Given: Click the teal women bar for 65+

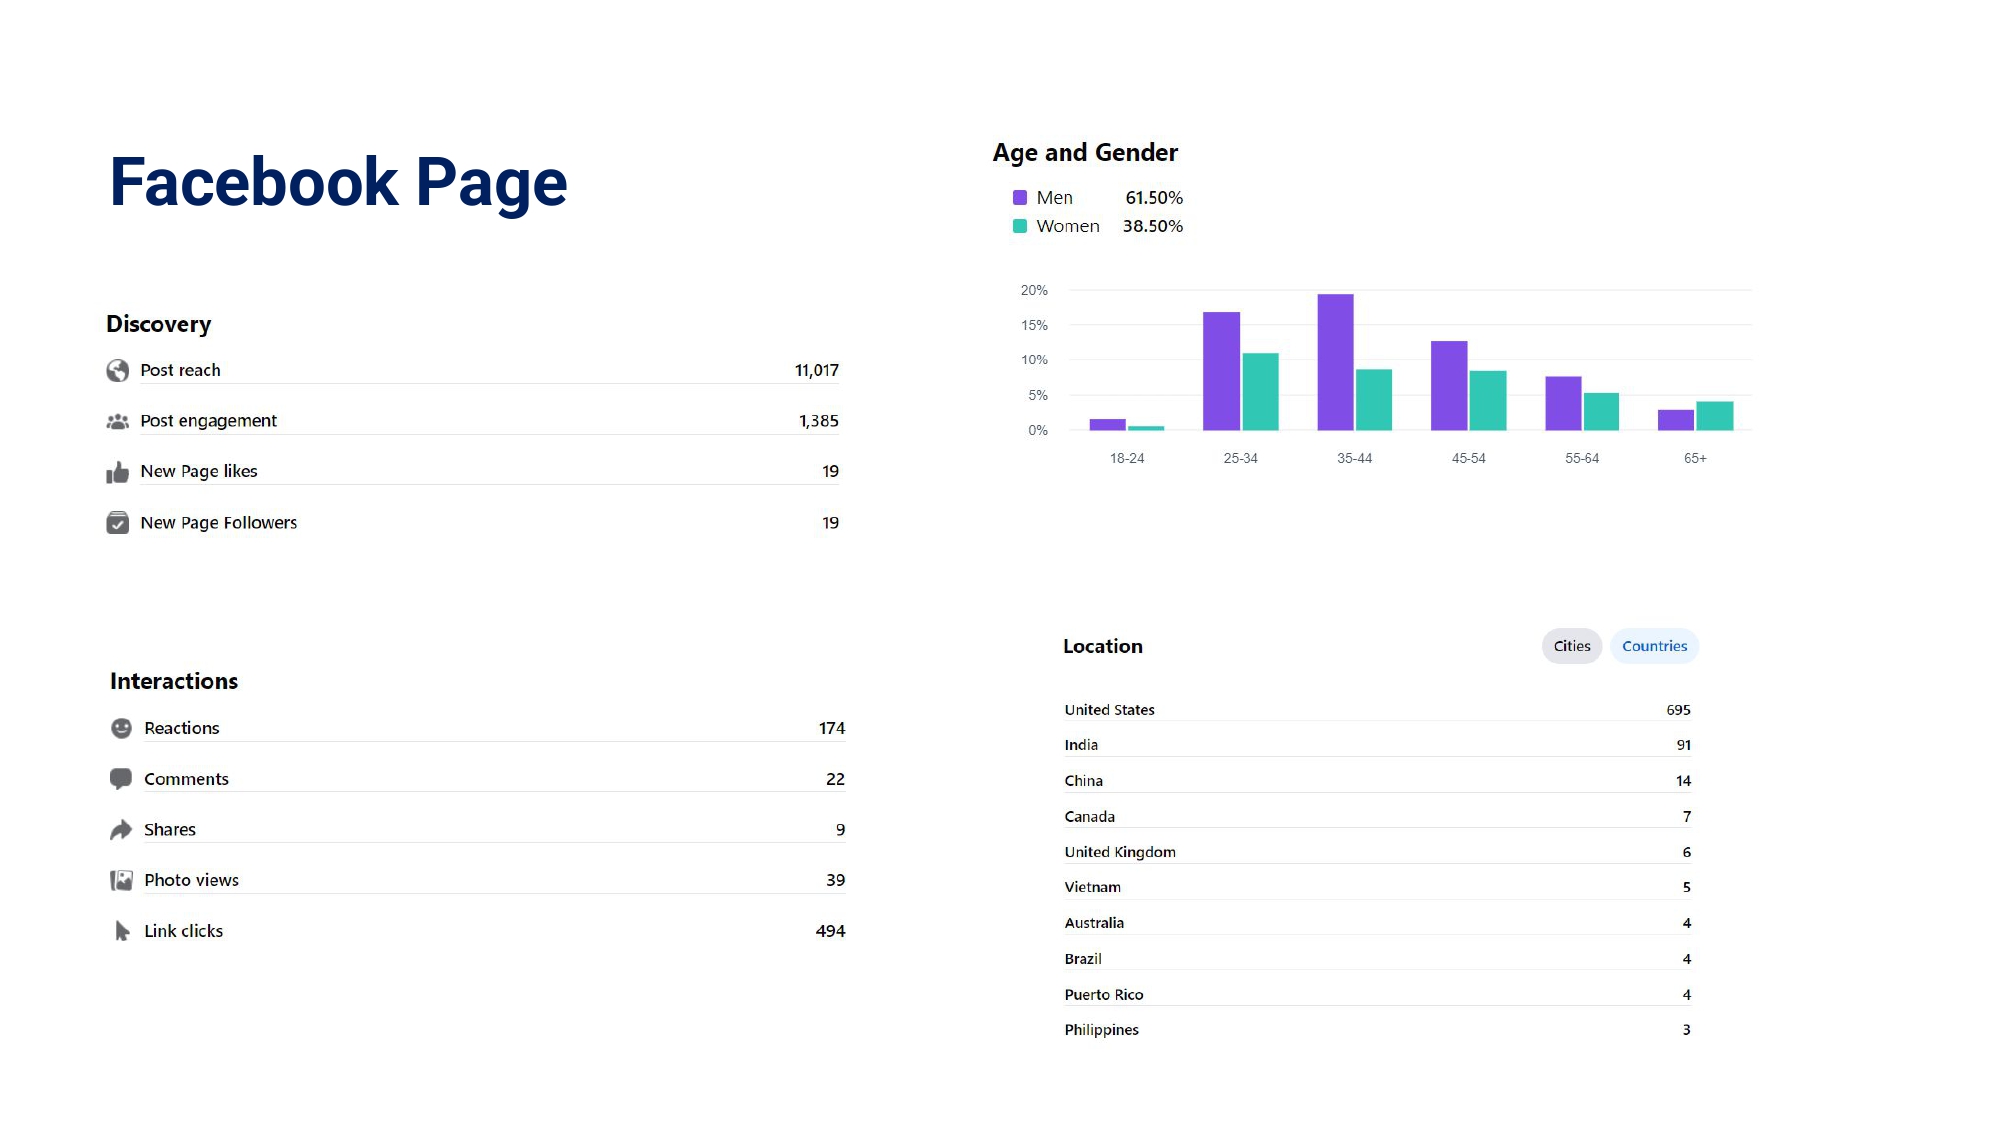Looking at the screenshot, I should (x=1715, y=416).
